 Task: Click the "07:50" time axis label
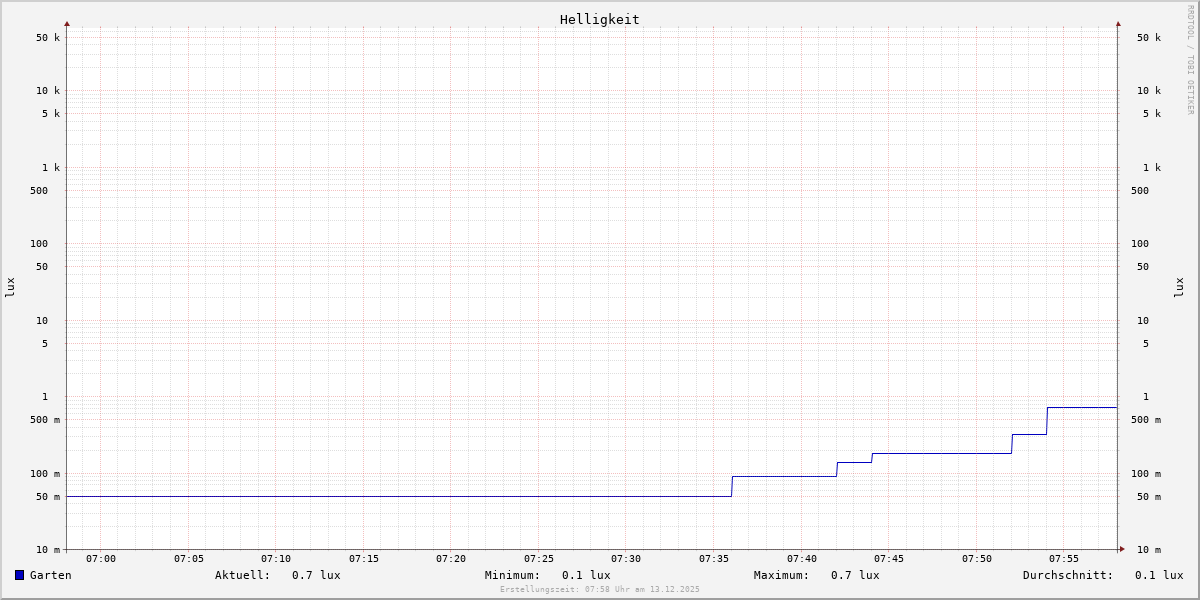977,559
